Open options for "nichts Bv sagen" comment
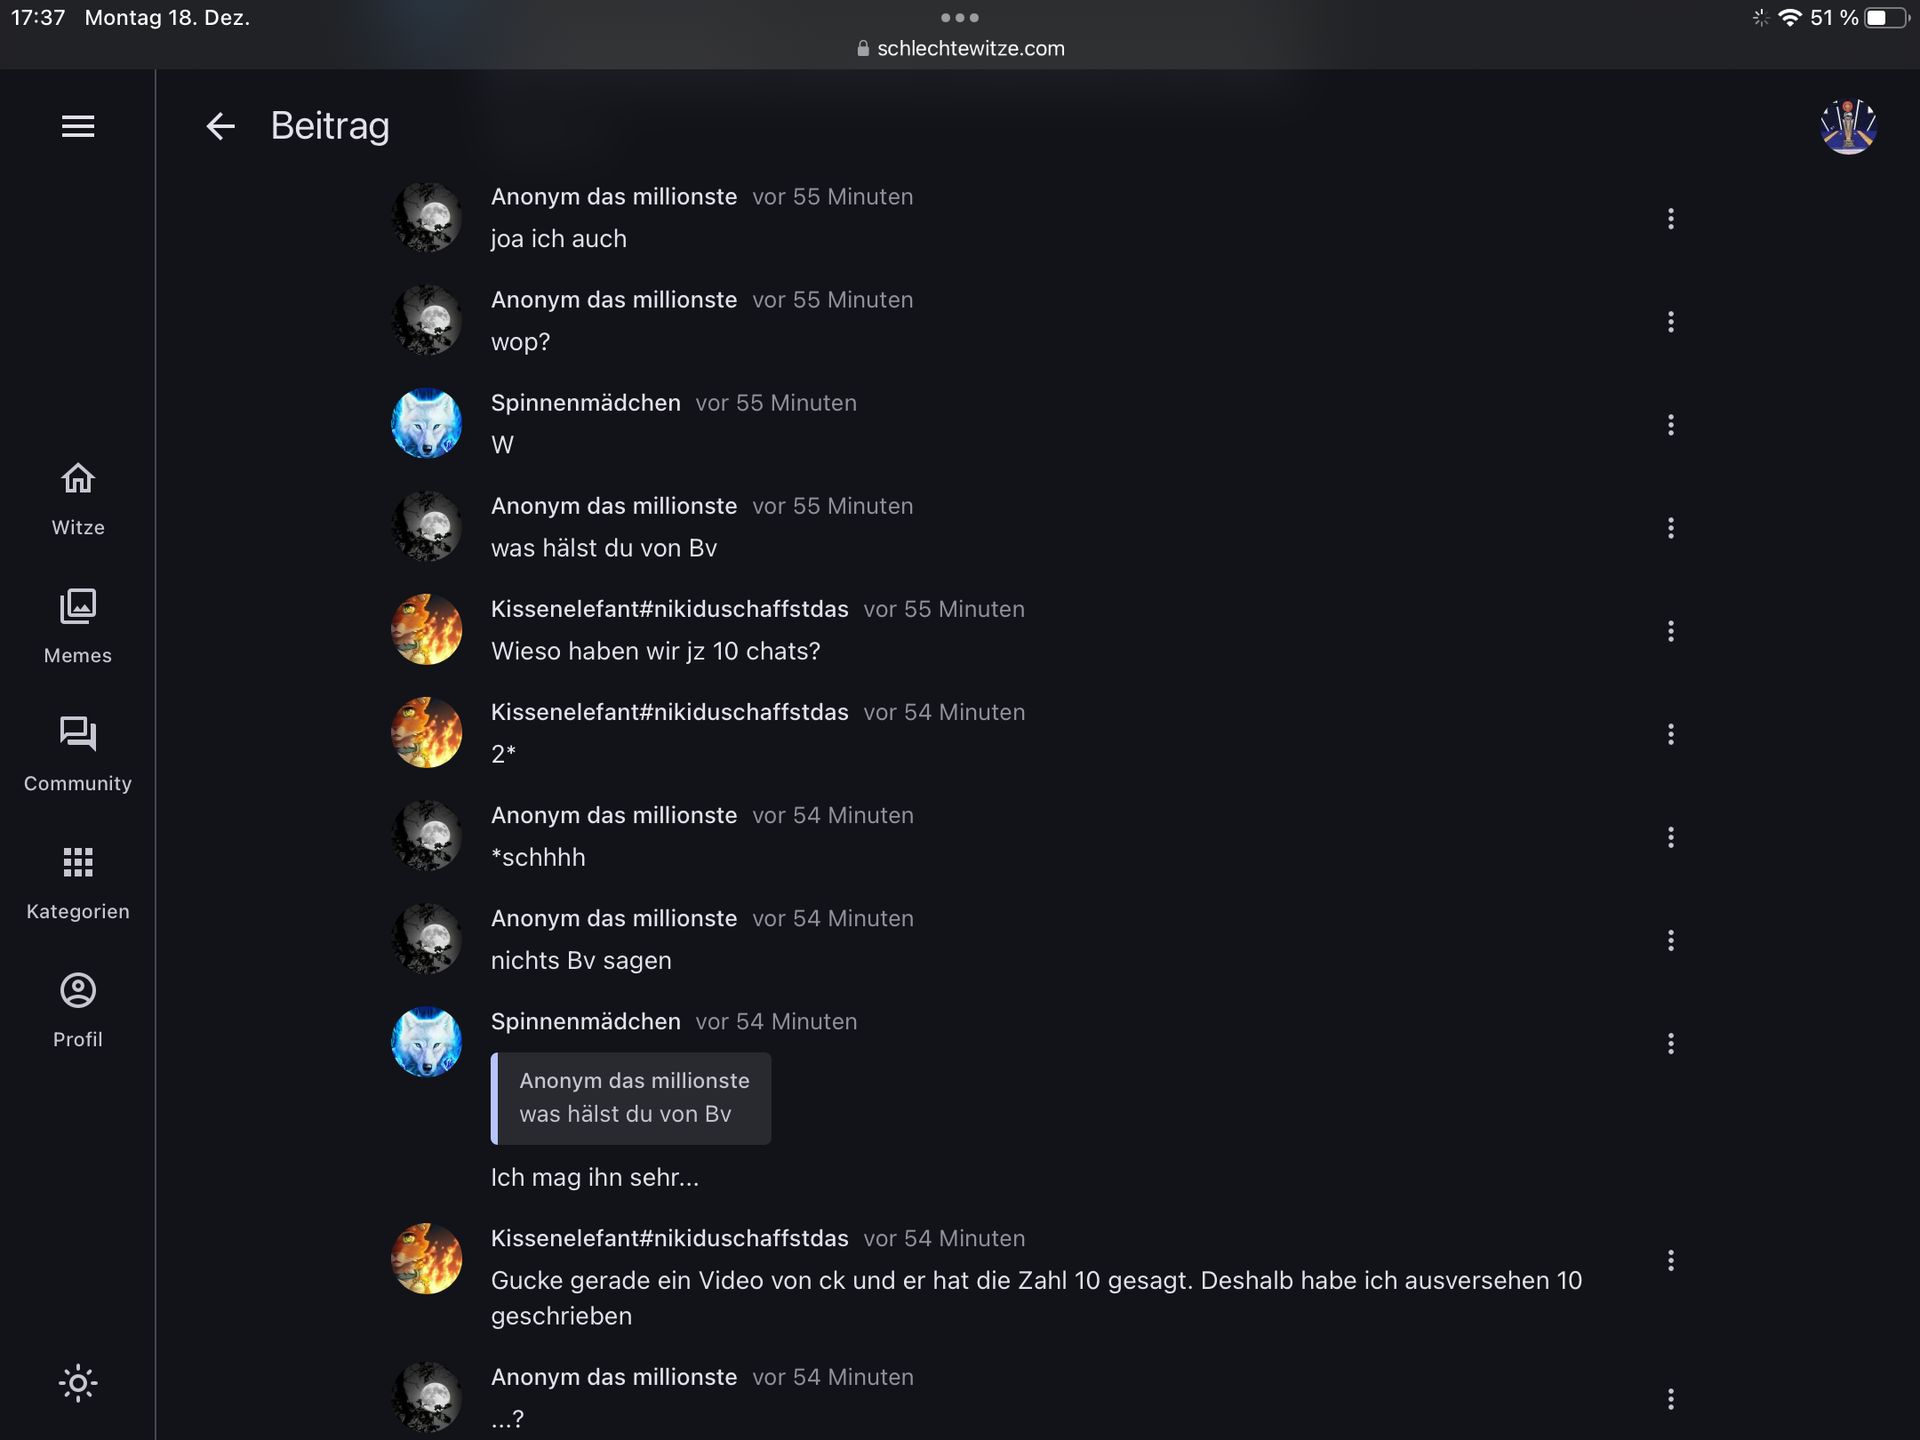1920x1440 pixels. click(1670, 940)
